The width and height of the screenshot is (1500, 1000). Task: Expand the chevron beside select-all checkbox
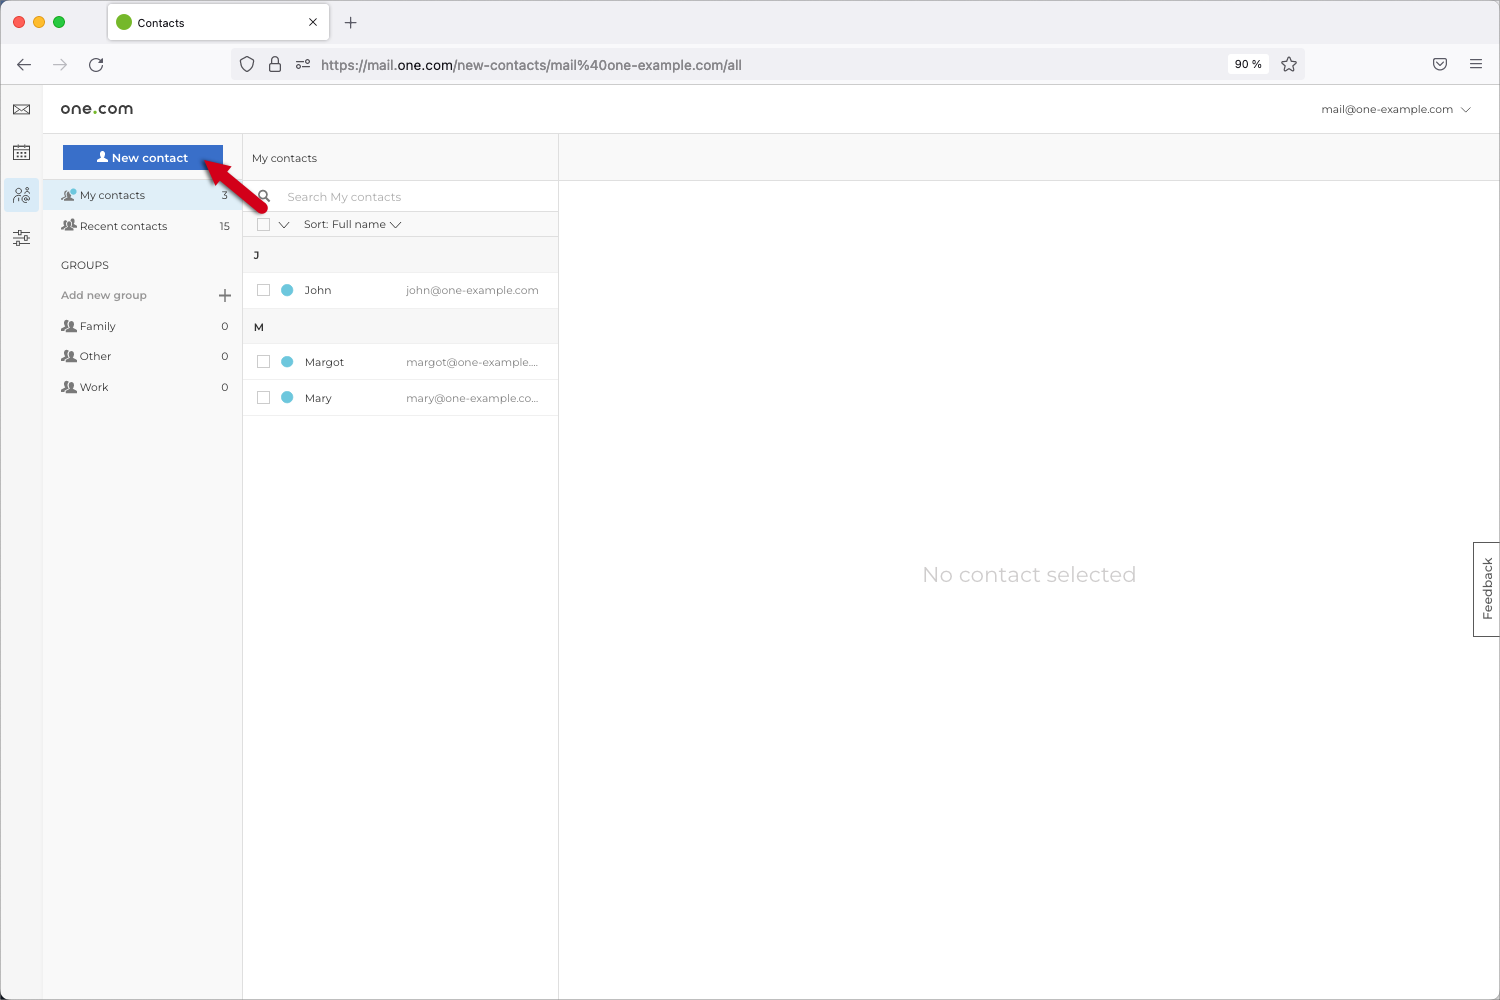[284, 225]
